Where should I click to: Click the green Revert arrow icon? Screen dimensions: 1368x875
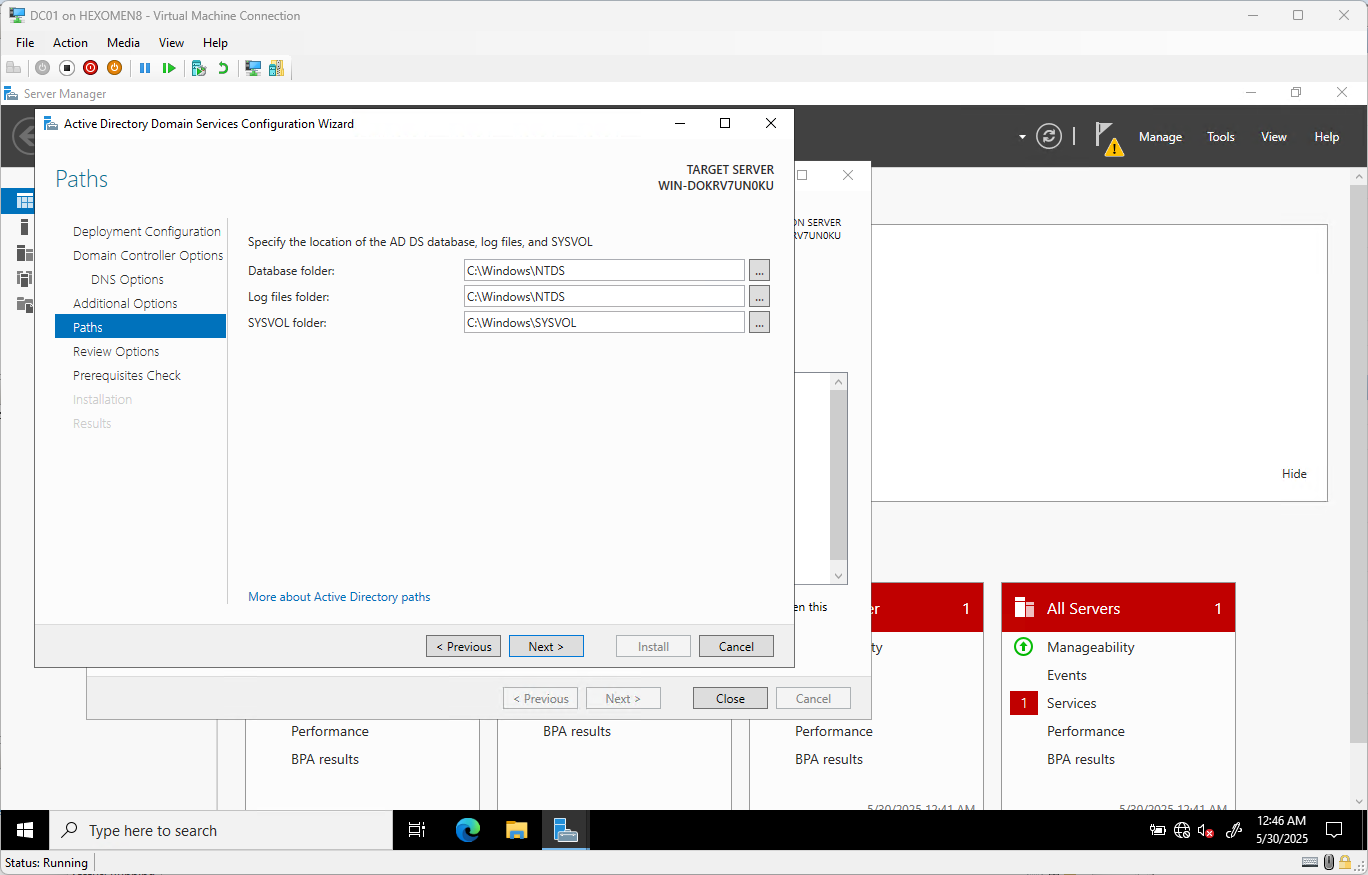coord(223,68)
